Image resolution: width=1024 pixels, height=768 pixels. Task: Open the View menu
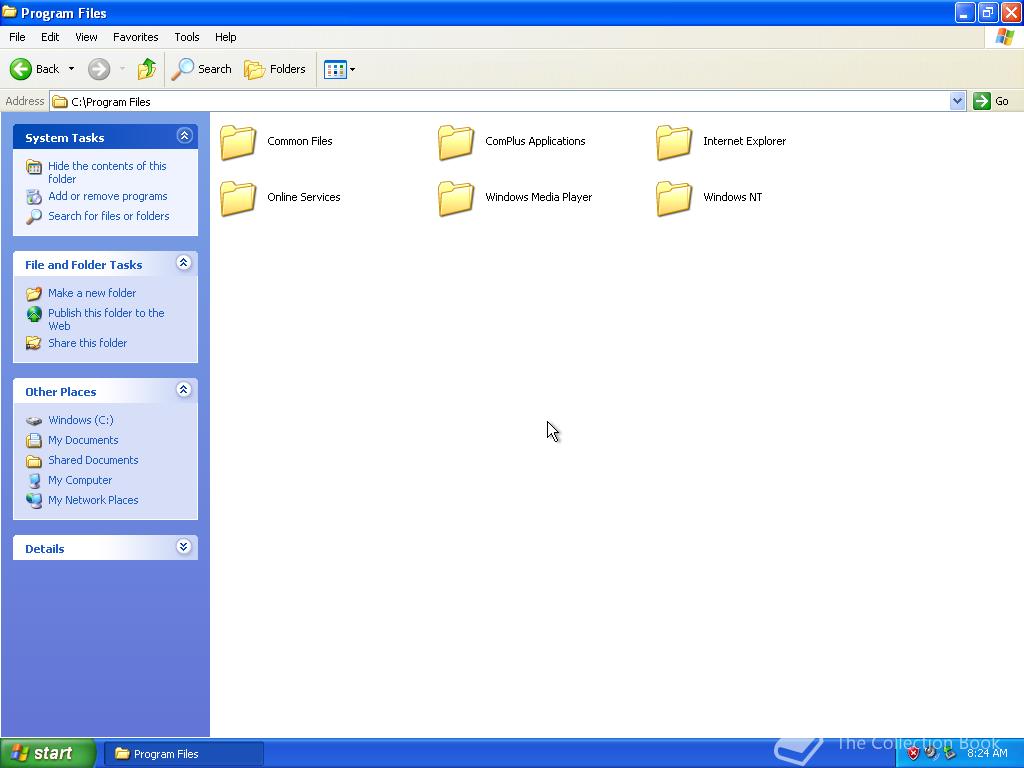(x=86, y=37)
